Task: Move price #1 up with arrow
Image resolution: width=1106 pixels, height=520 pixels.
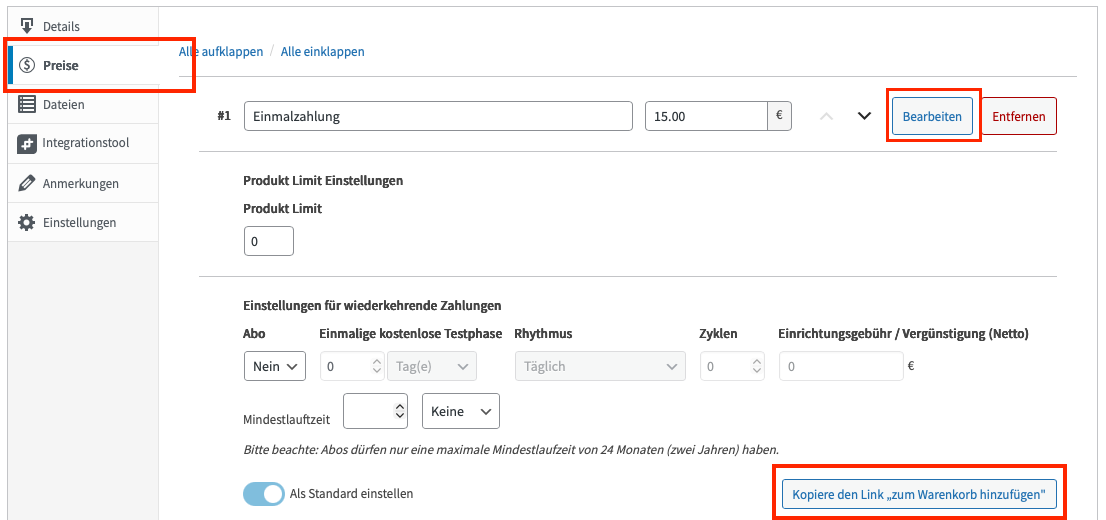Action: [827, 116]
